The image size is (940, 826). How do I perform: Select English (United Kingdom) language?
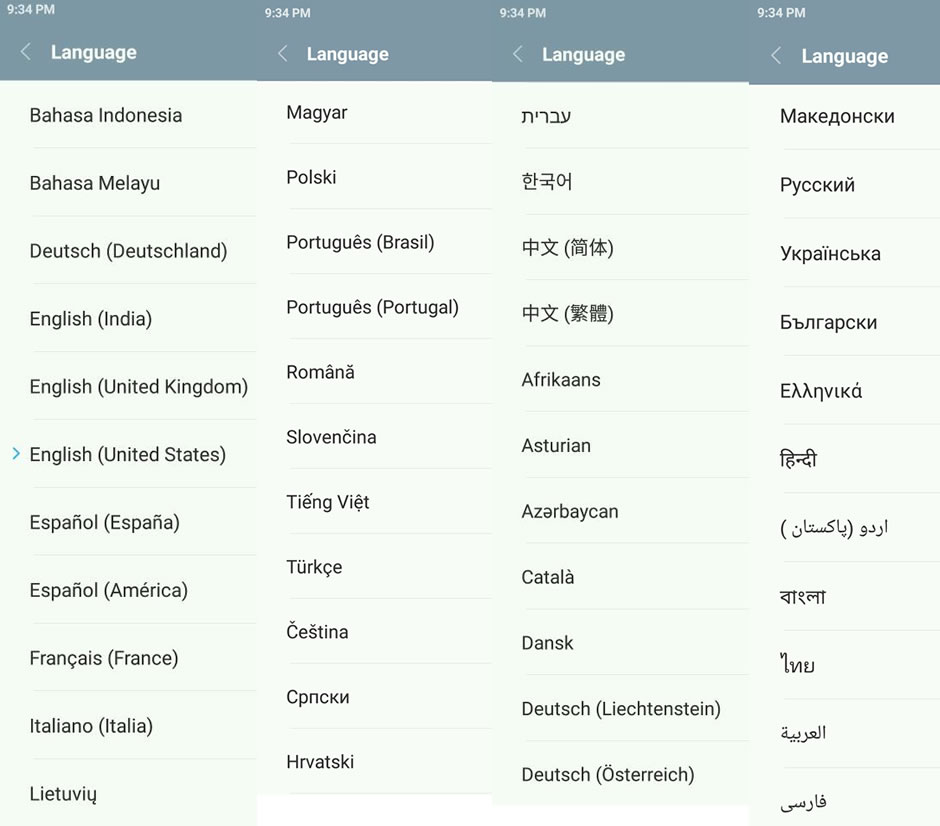pos(138,387)
